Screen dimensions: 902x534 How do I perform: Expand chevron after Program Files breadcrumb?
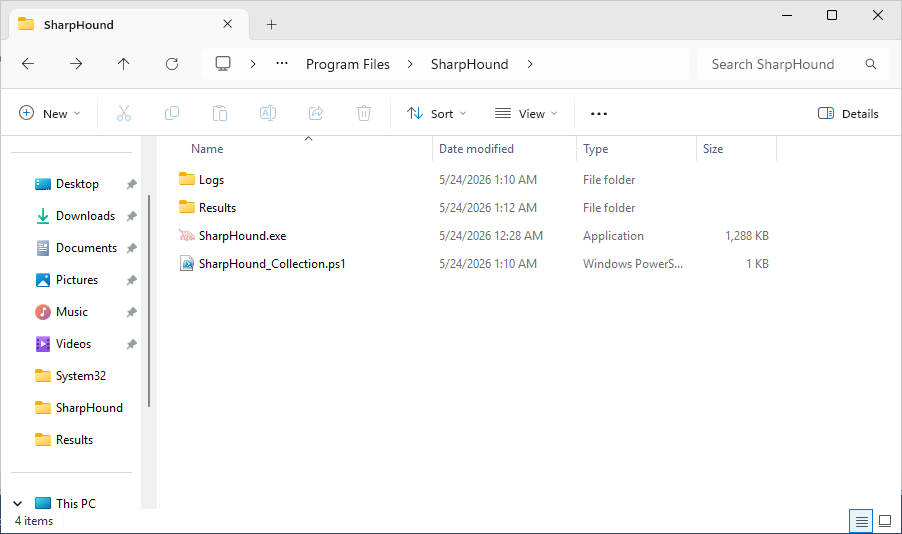coord(410,64)
